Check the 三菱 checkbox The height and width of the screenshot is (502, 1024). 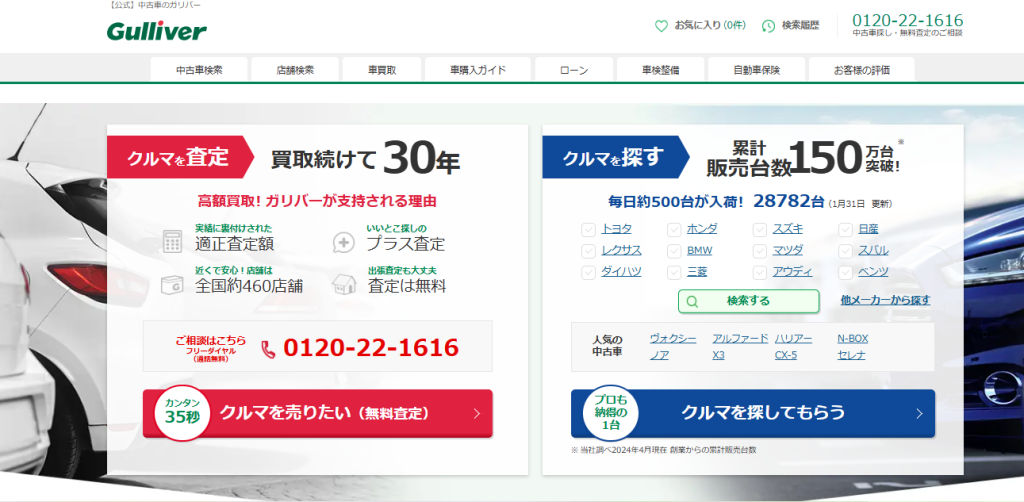coord(674,272)
